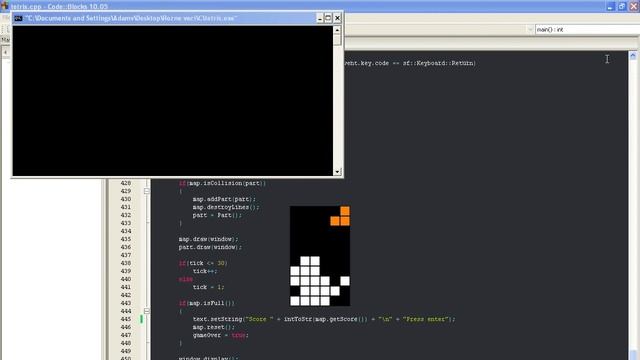Image resolution: width=640 pixels, height=360 pixels.
Task: Click the 'map.reset();' code line
Action: pos(213,327)
